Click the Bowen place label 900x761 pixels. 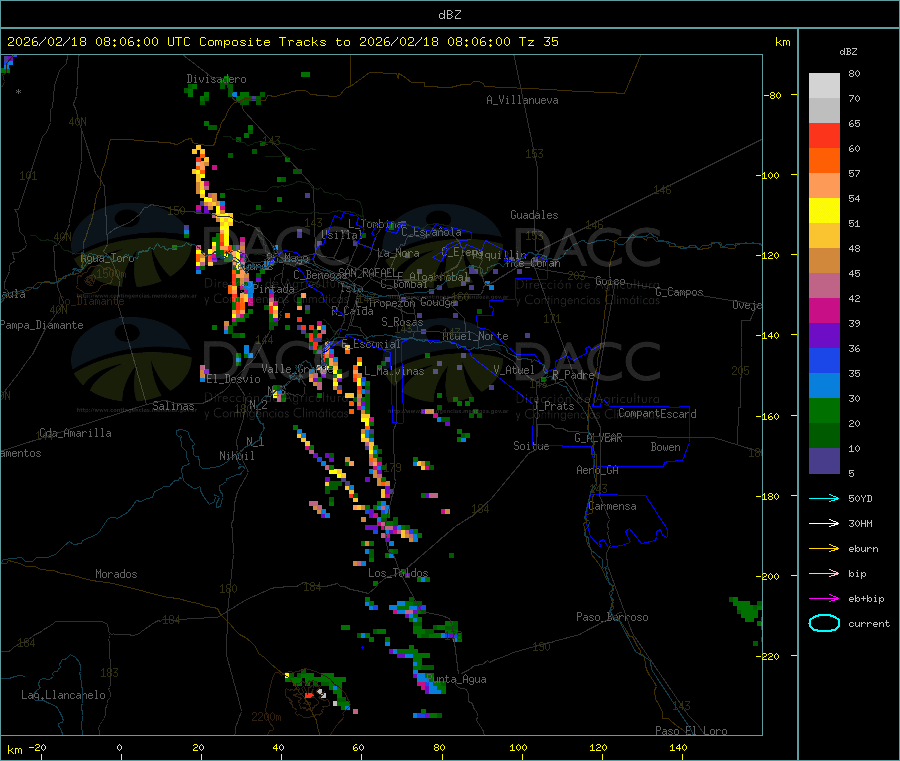coord(665,447)
